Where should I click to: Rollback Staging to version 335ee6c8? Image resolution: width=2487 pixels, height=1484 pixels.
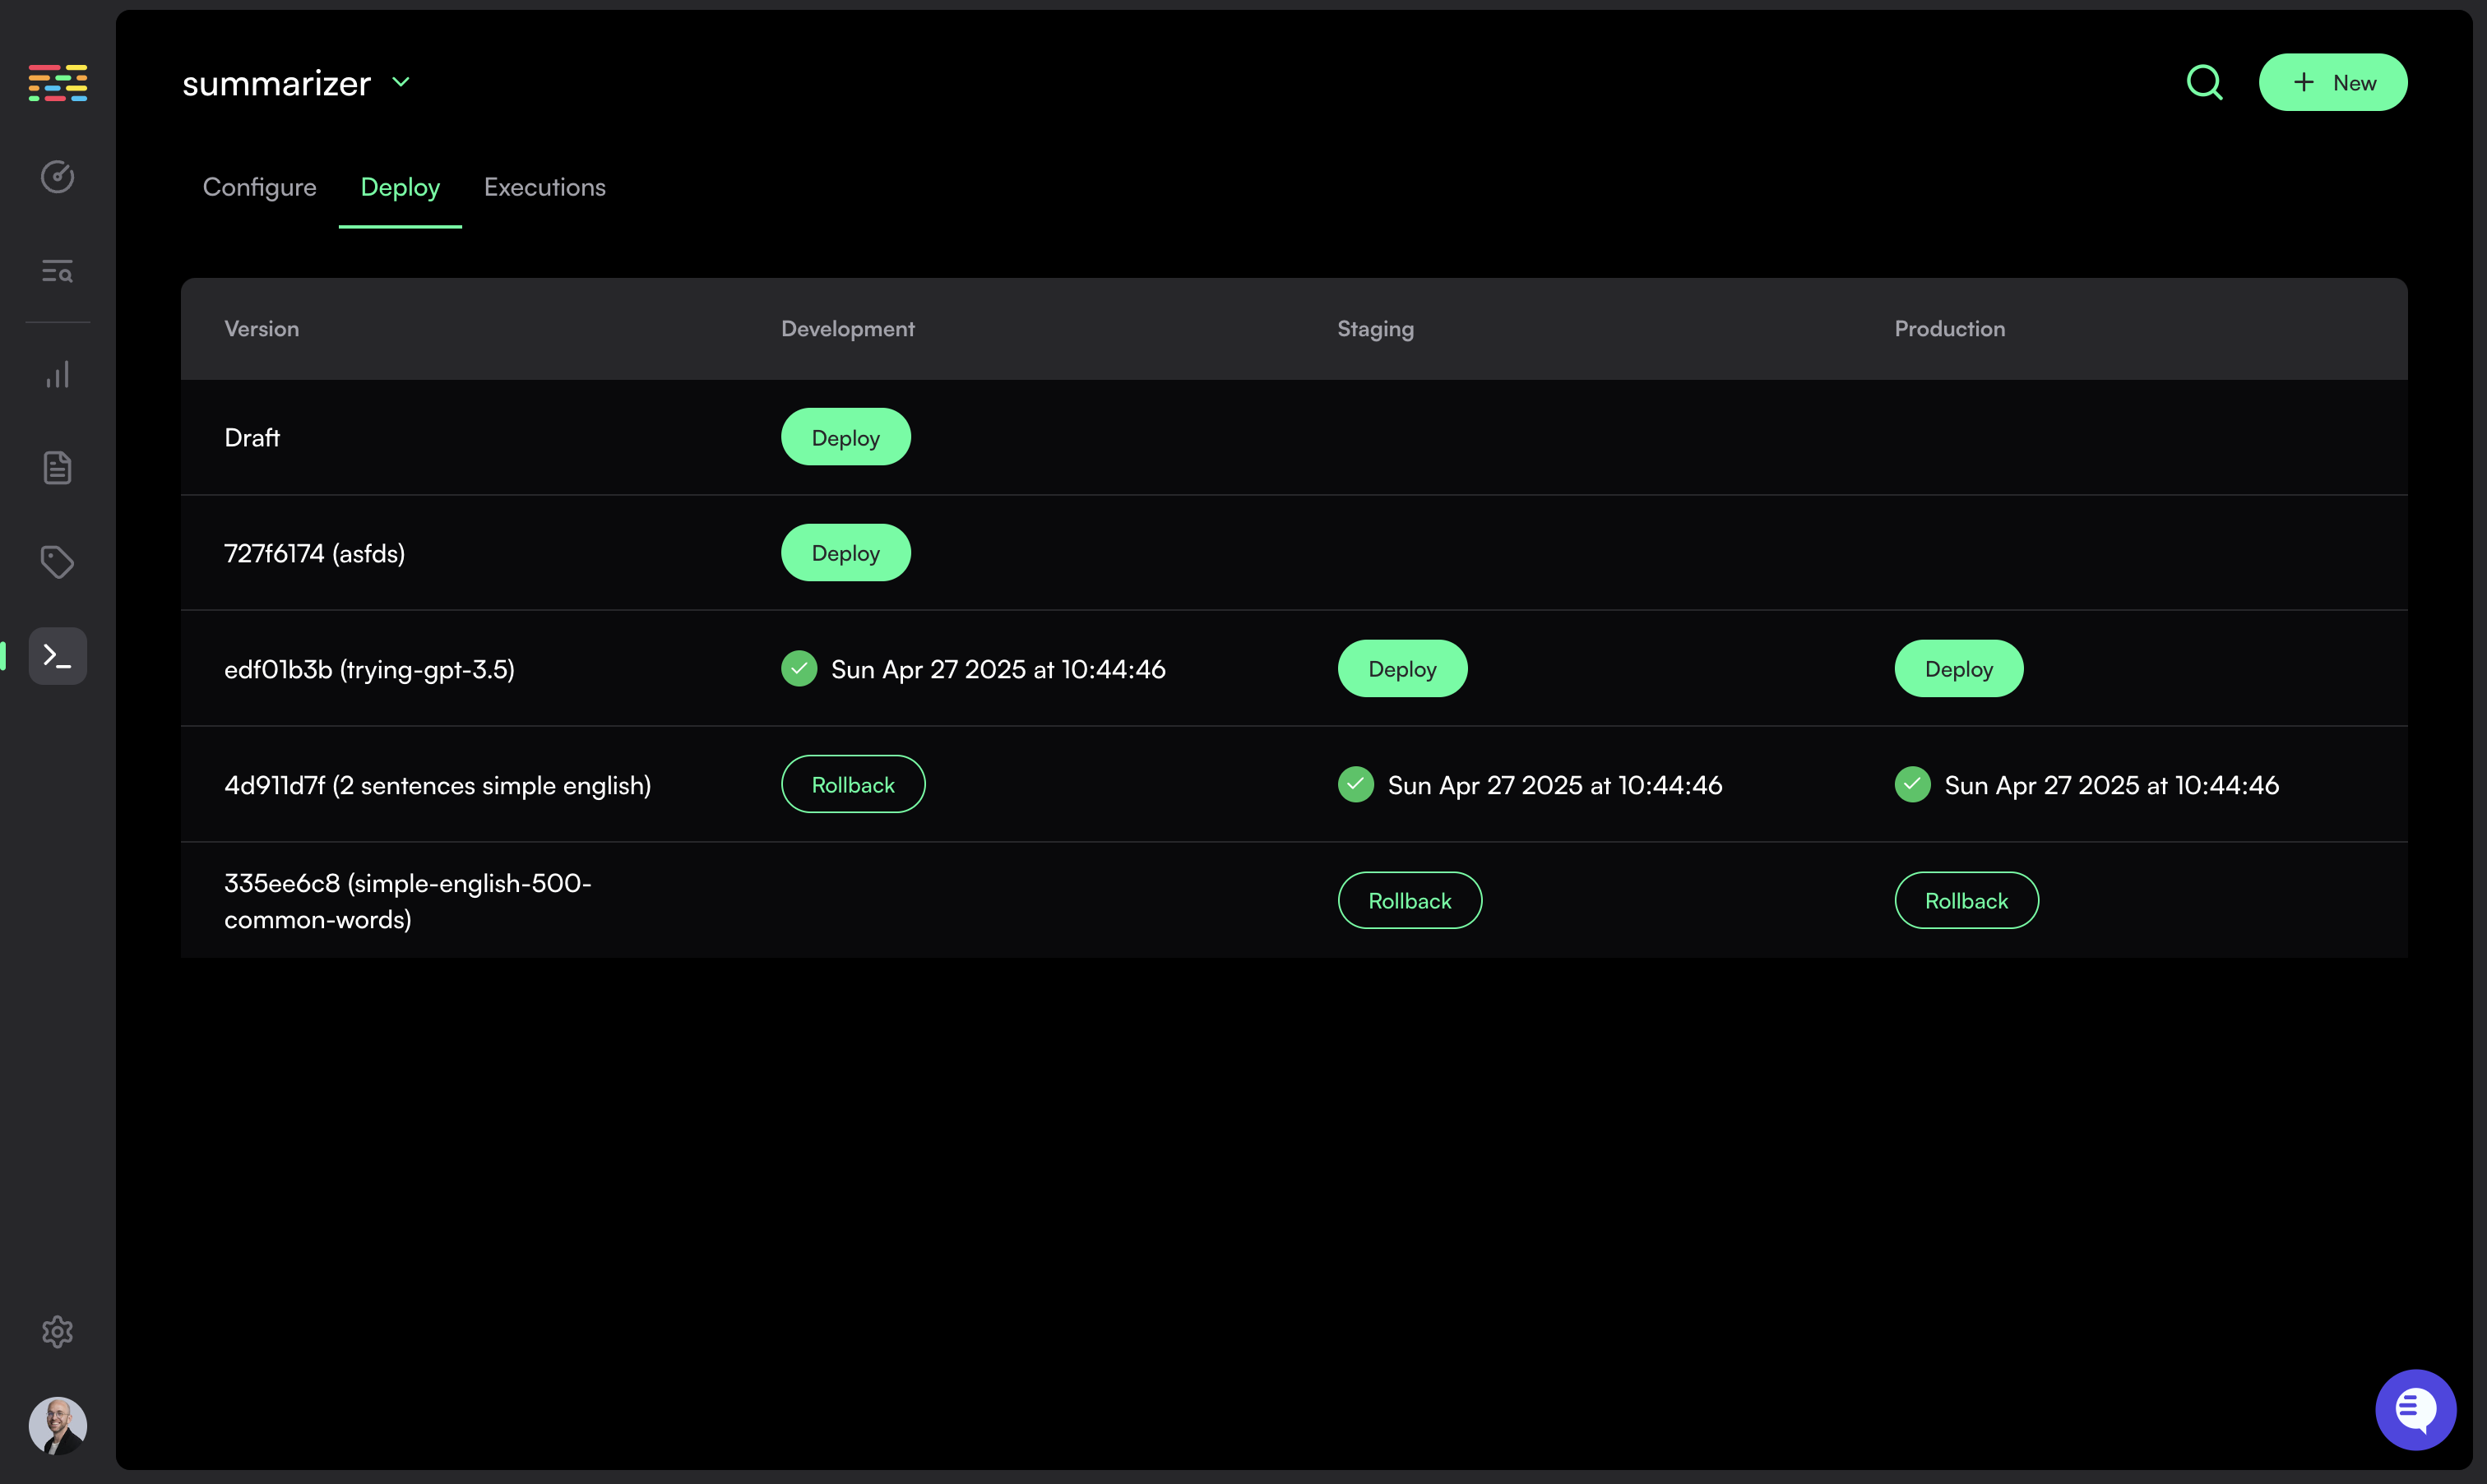(x=1409, y=901)
